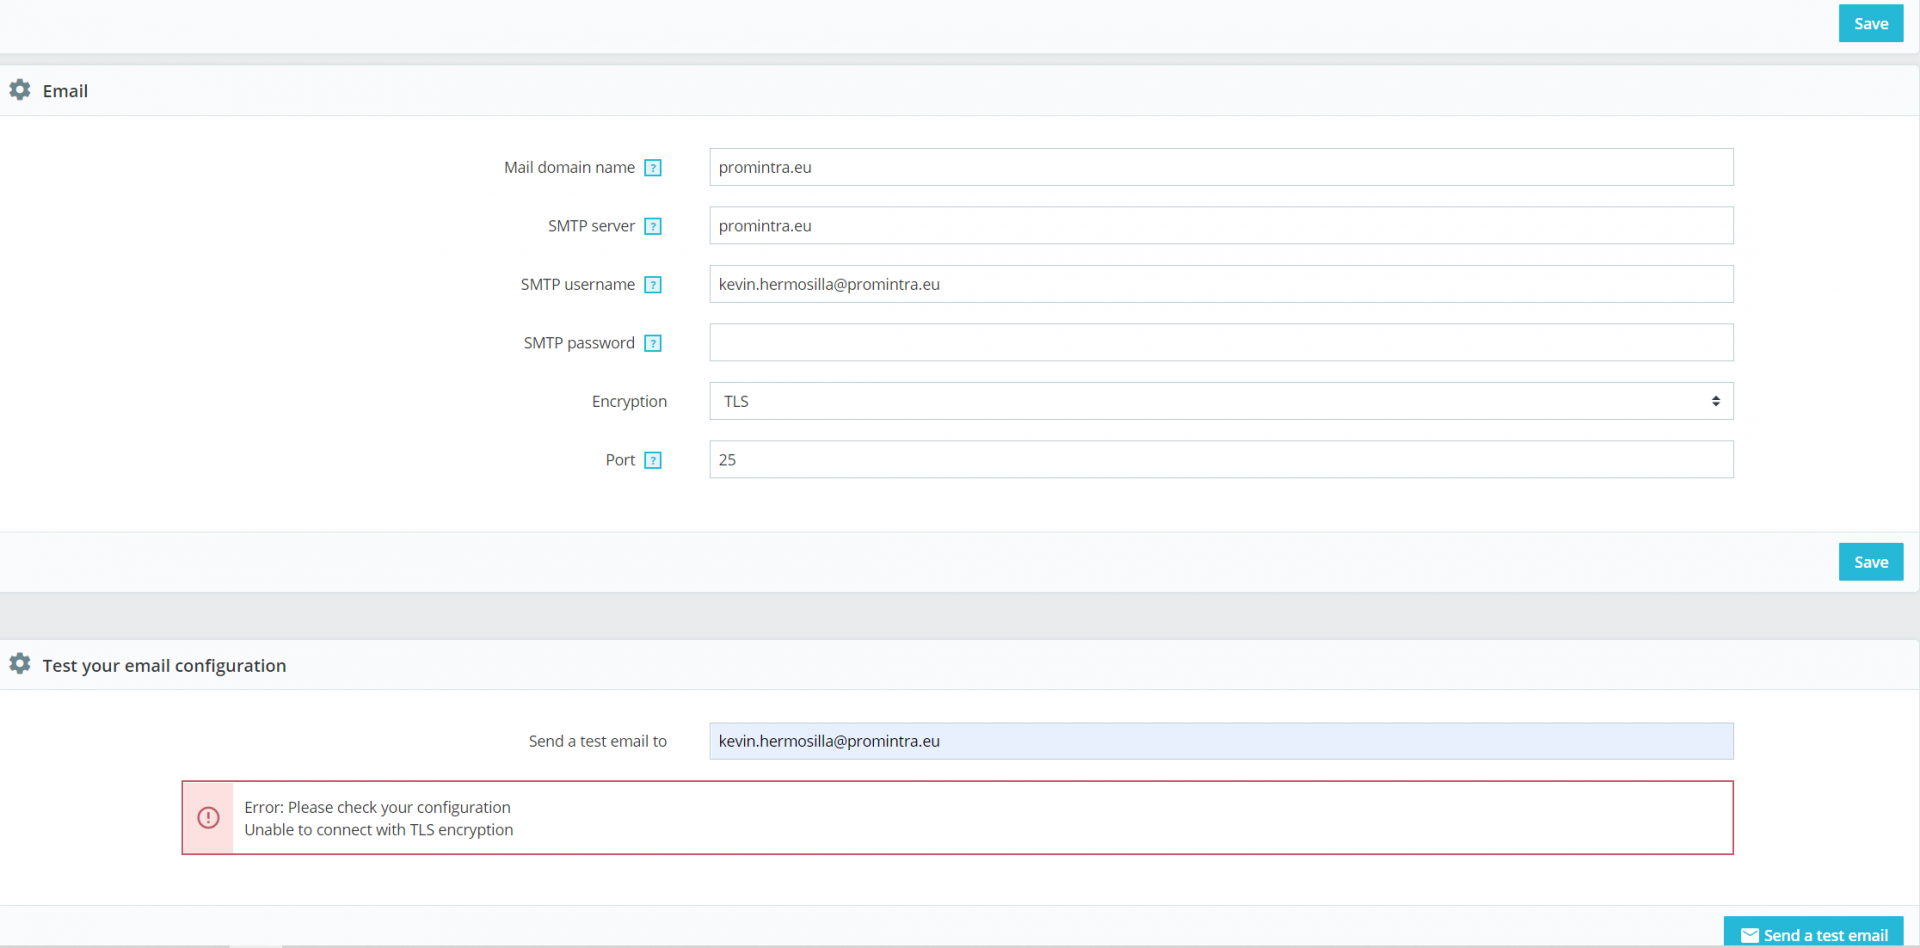Click the help icon next to SMTP username
This screenshot has height=948, width=1920.
click(x=653, y=285)
